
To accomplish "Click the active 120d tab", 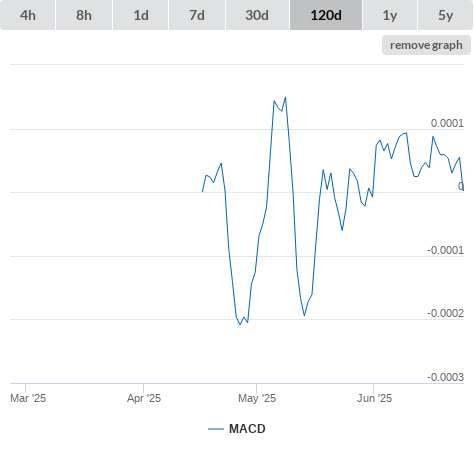I will click(x=326, y=15).
